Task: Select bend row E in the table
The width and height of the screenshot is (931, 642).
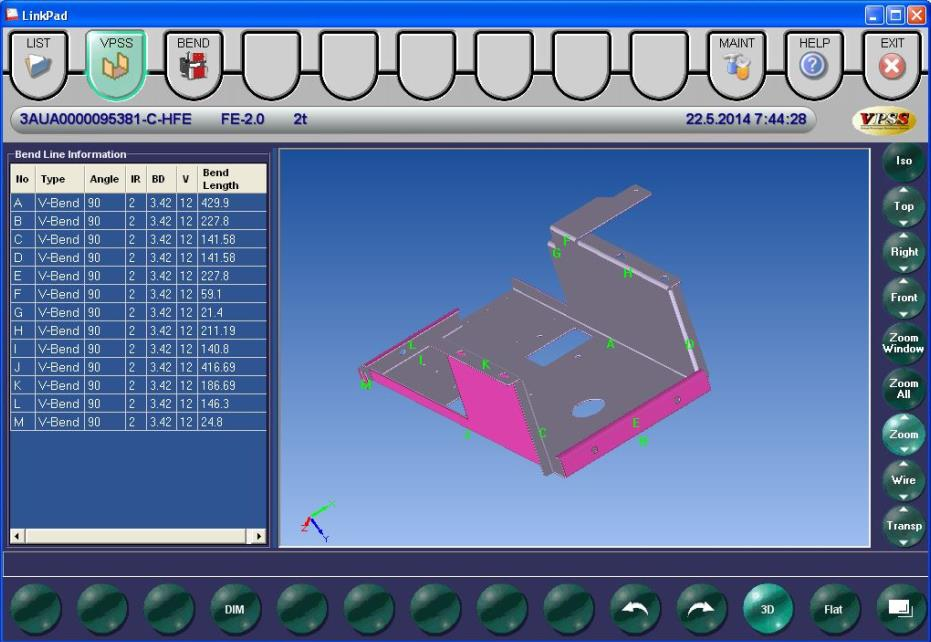Action: point(138,276)
